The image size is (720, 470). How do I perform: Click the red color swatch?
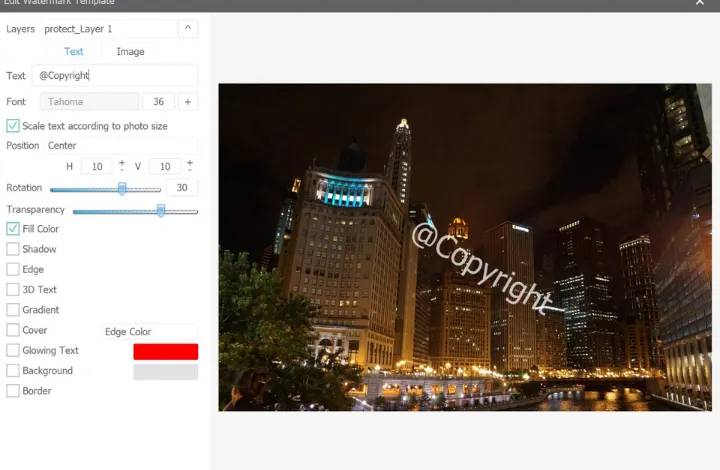165,352
